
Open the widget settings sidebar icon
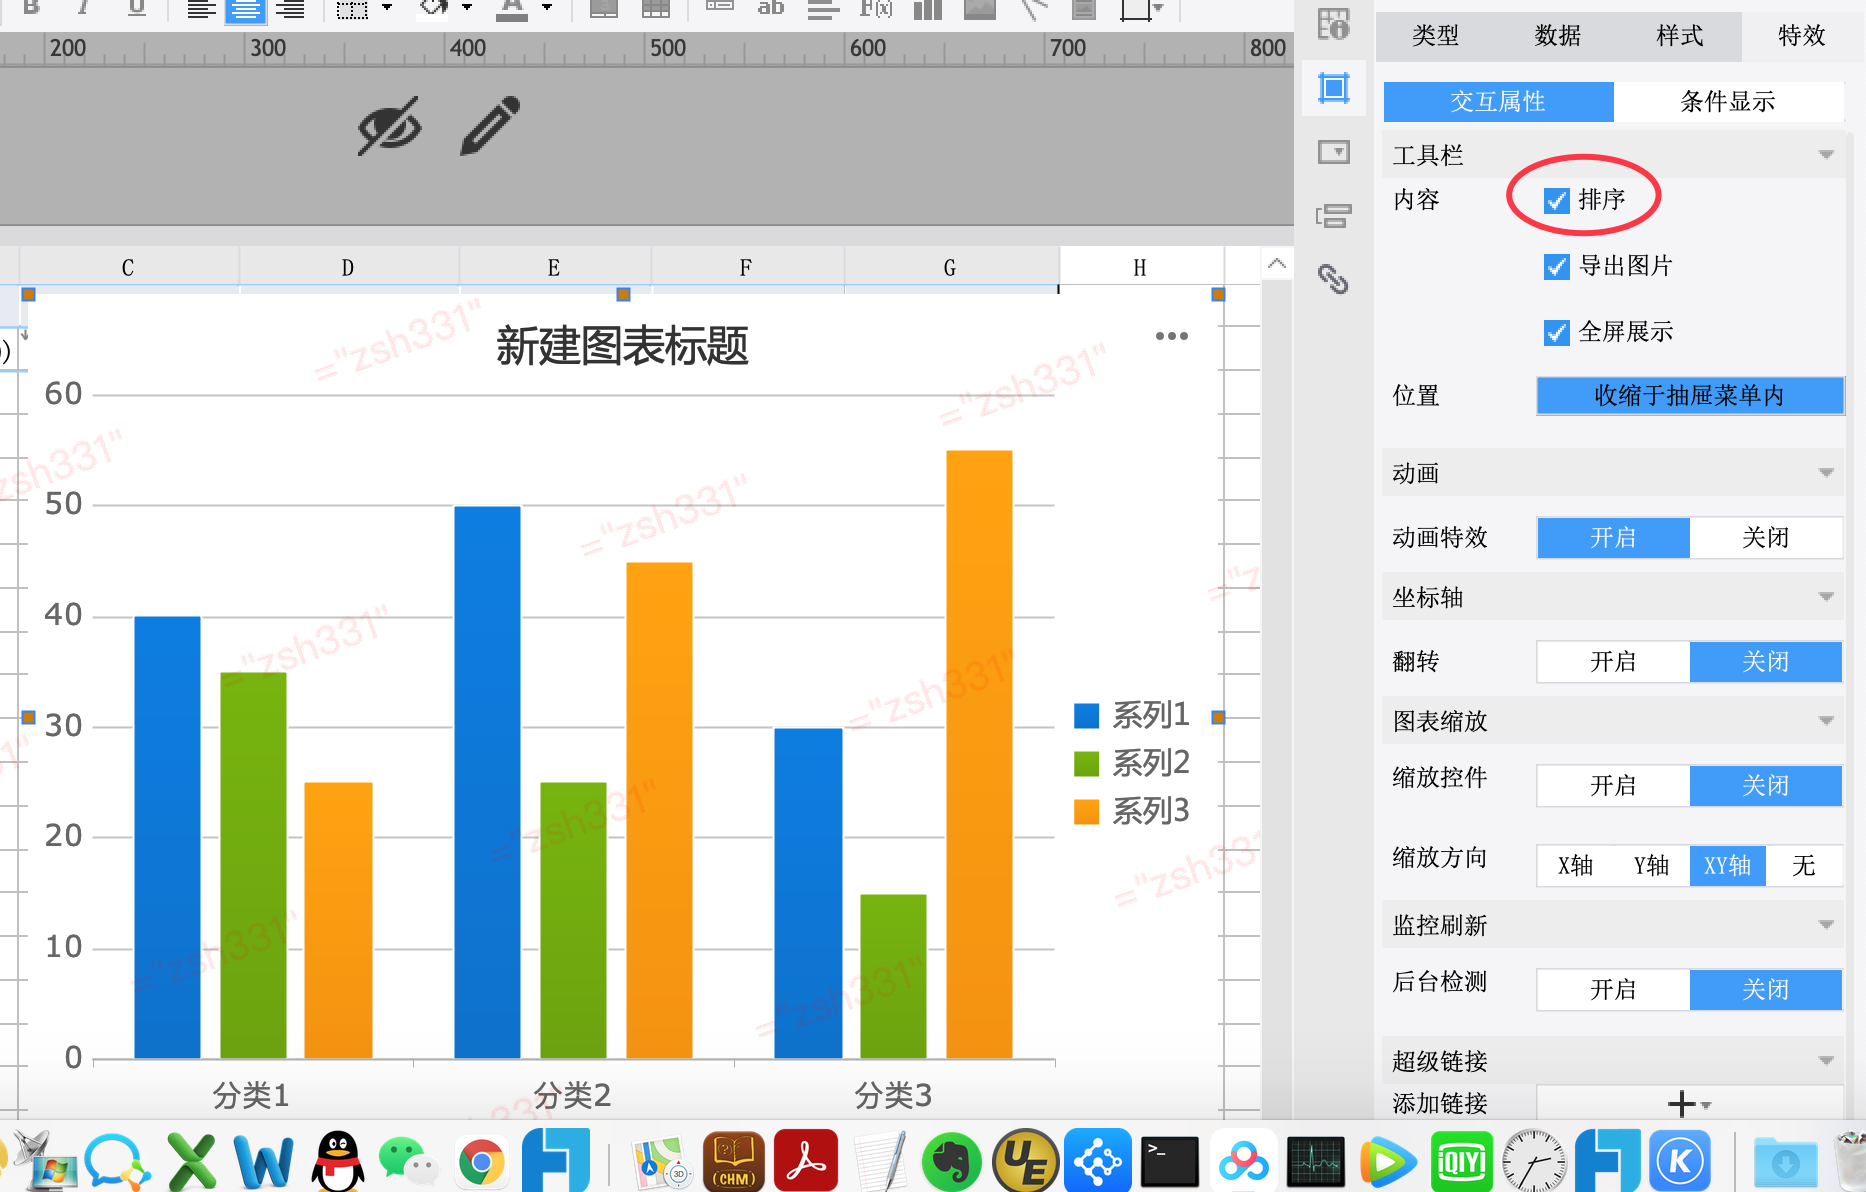(1333, 152)
